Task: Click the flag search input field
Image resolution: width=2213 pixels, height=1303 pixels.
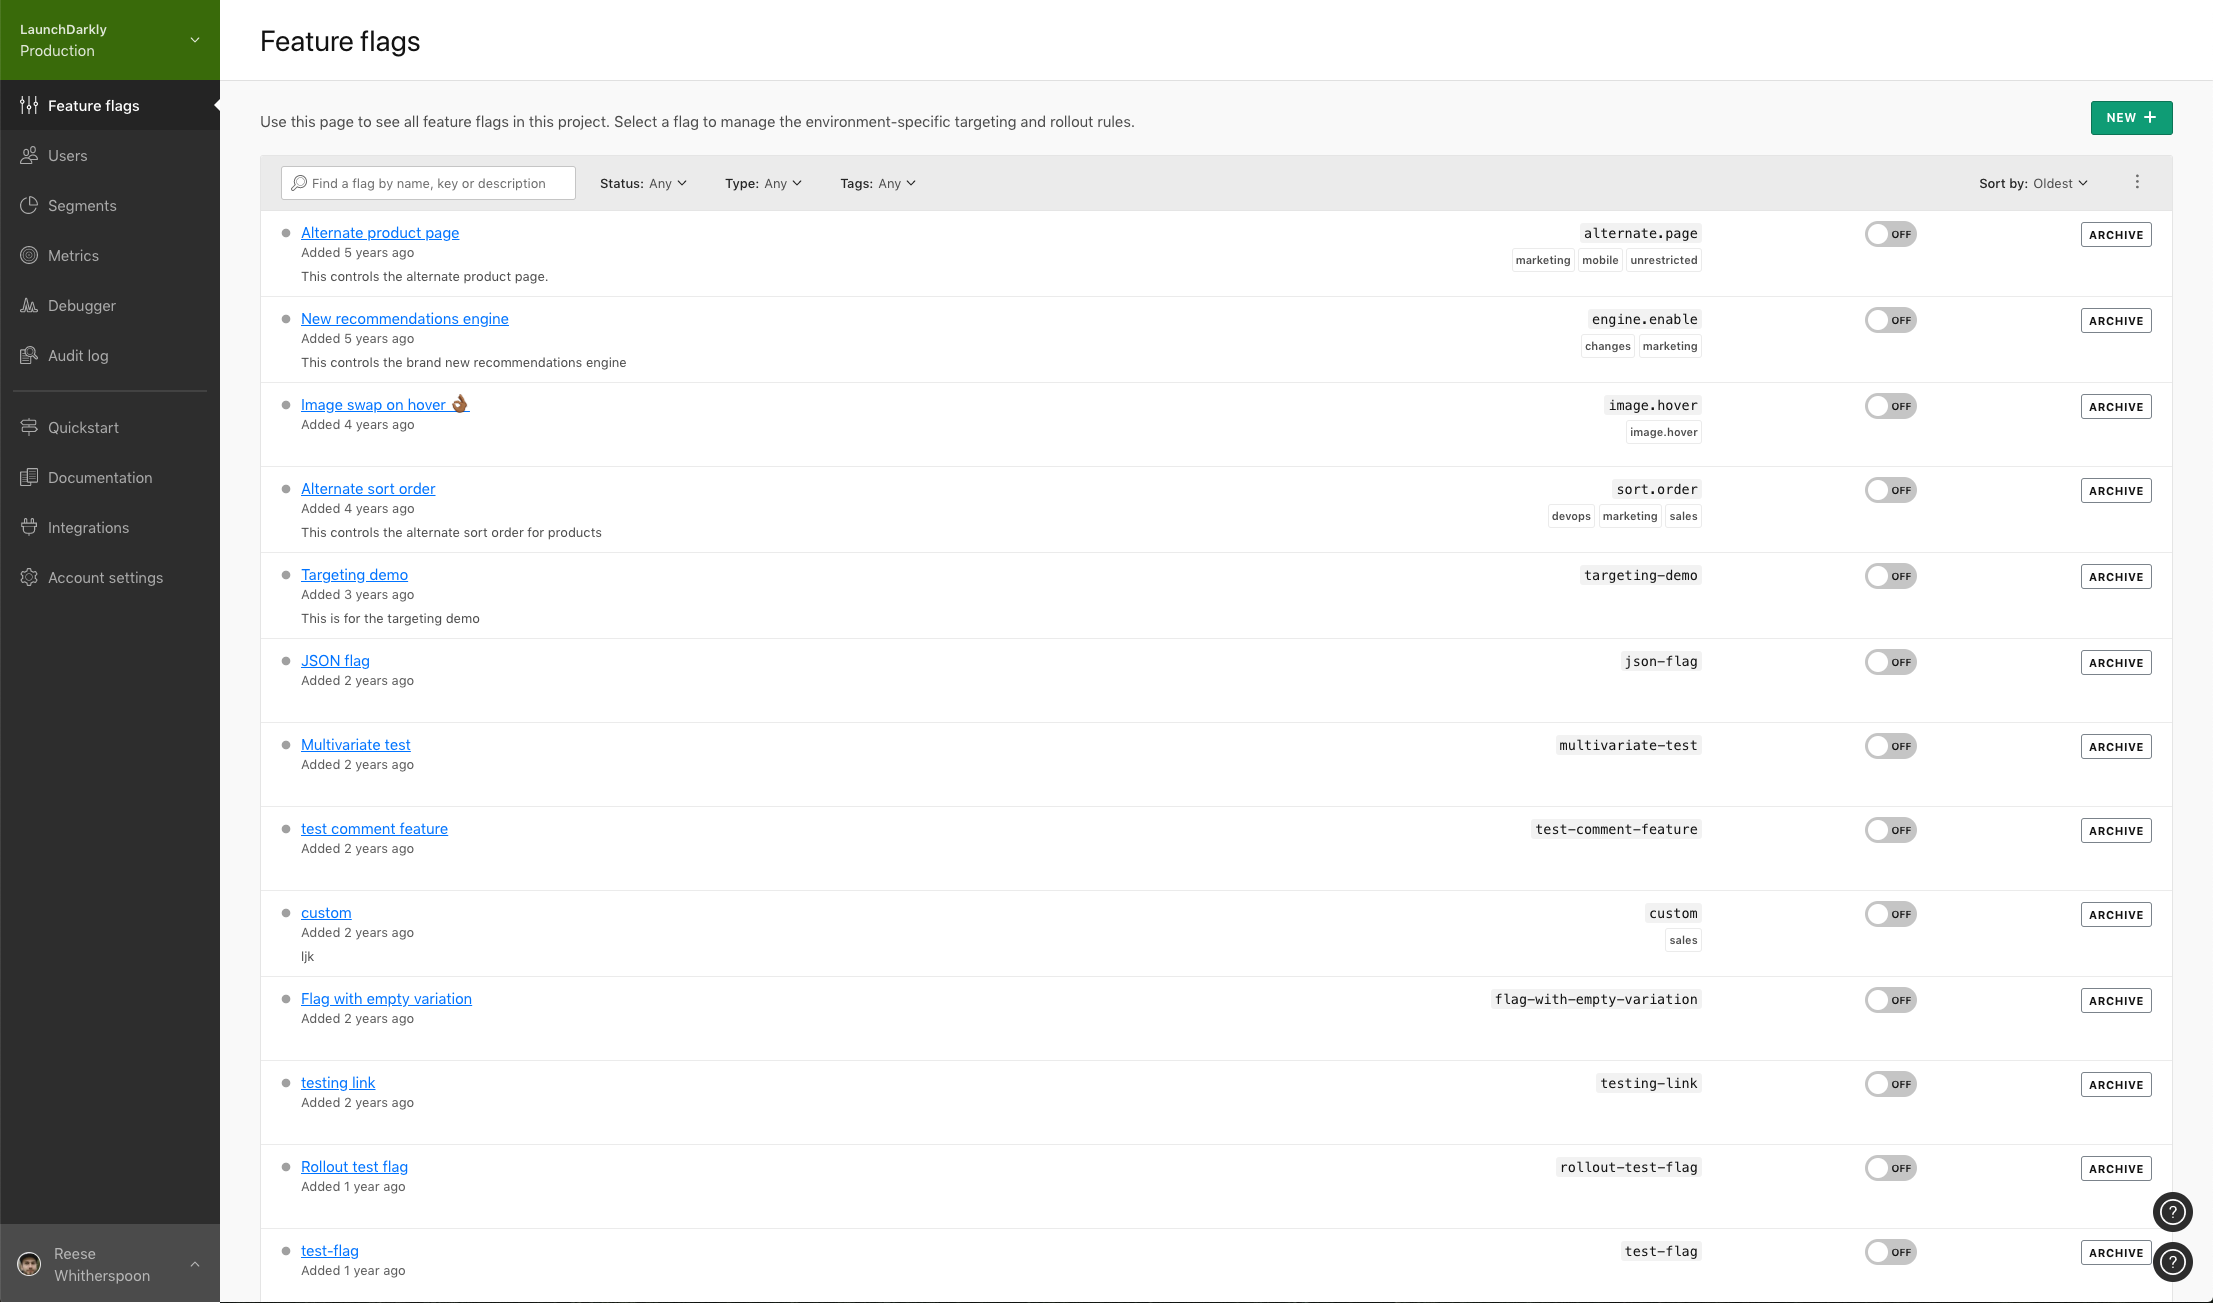Action: [x=428, y=183]
